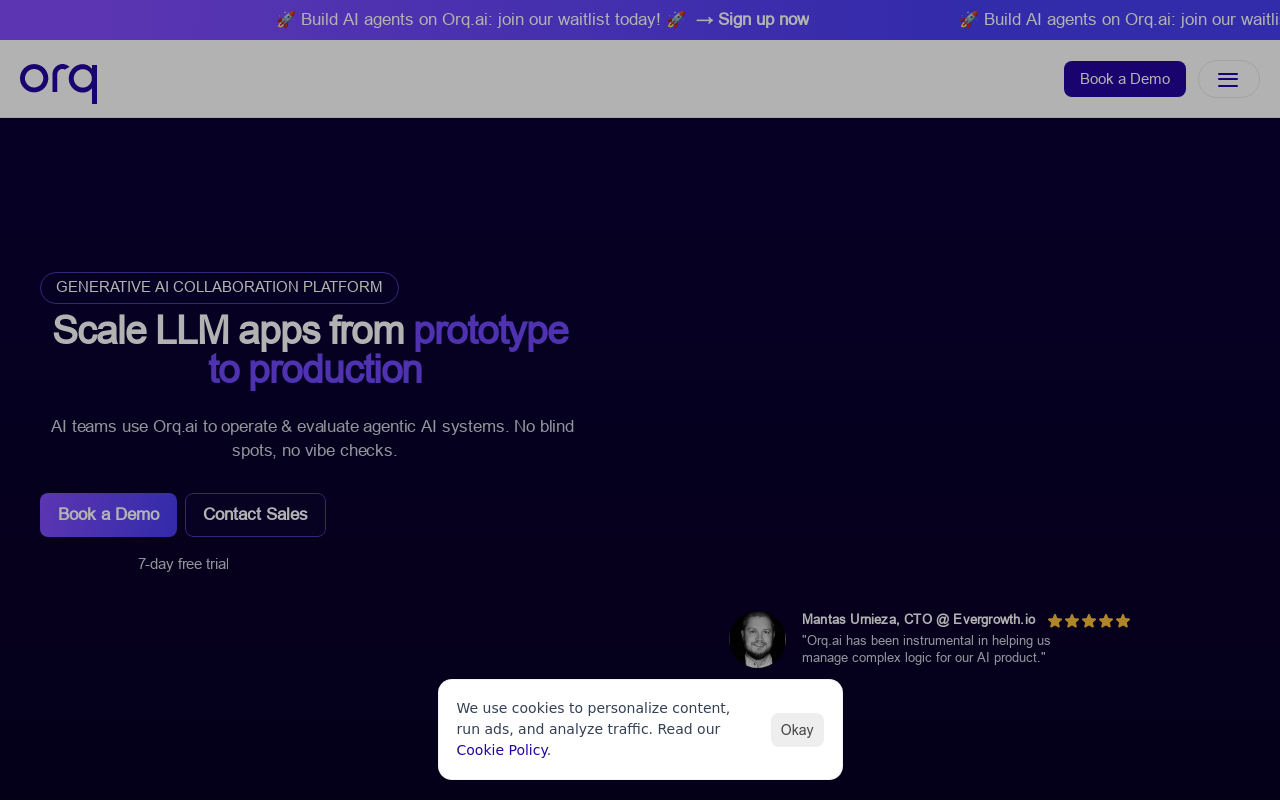Click the 'AI teams use Orq.ai' subheading text
This screenshot has height=800, width=1280.
tap(313, 438)
